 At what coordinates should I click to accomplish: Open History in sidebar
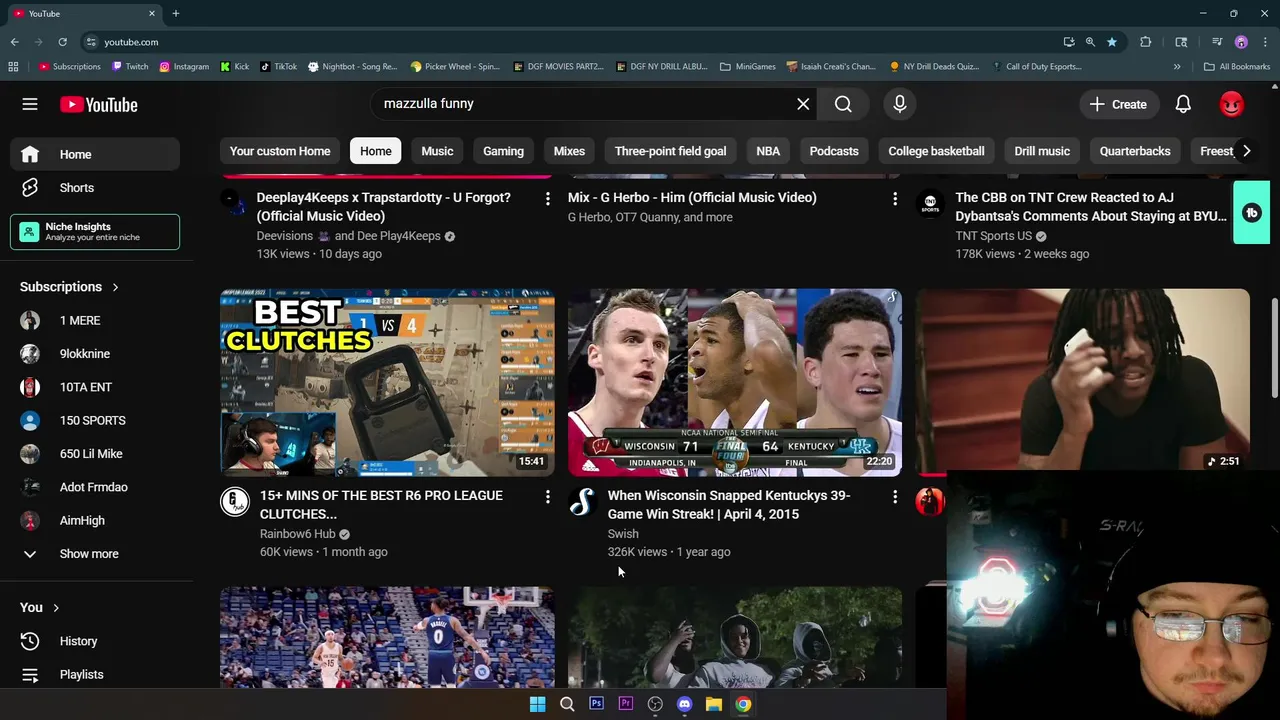click(x=95, y=641)
